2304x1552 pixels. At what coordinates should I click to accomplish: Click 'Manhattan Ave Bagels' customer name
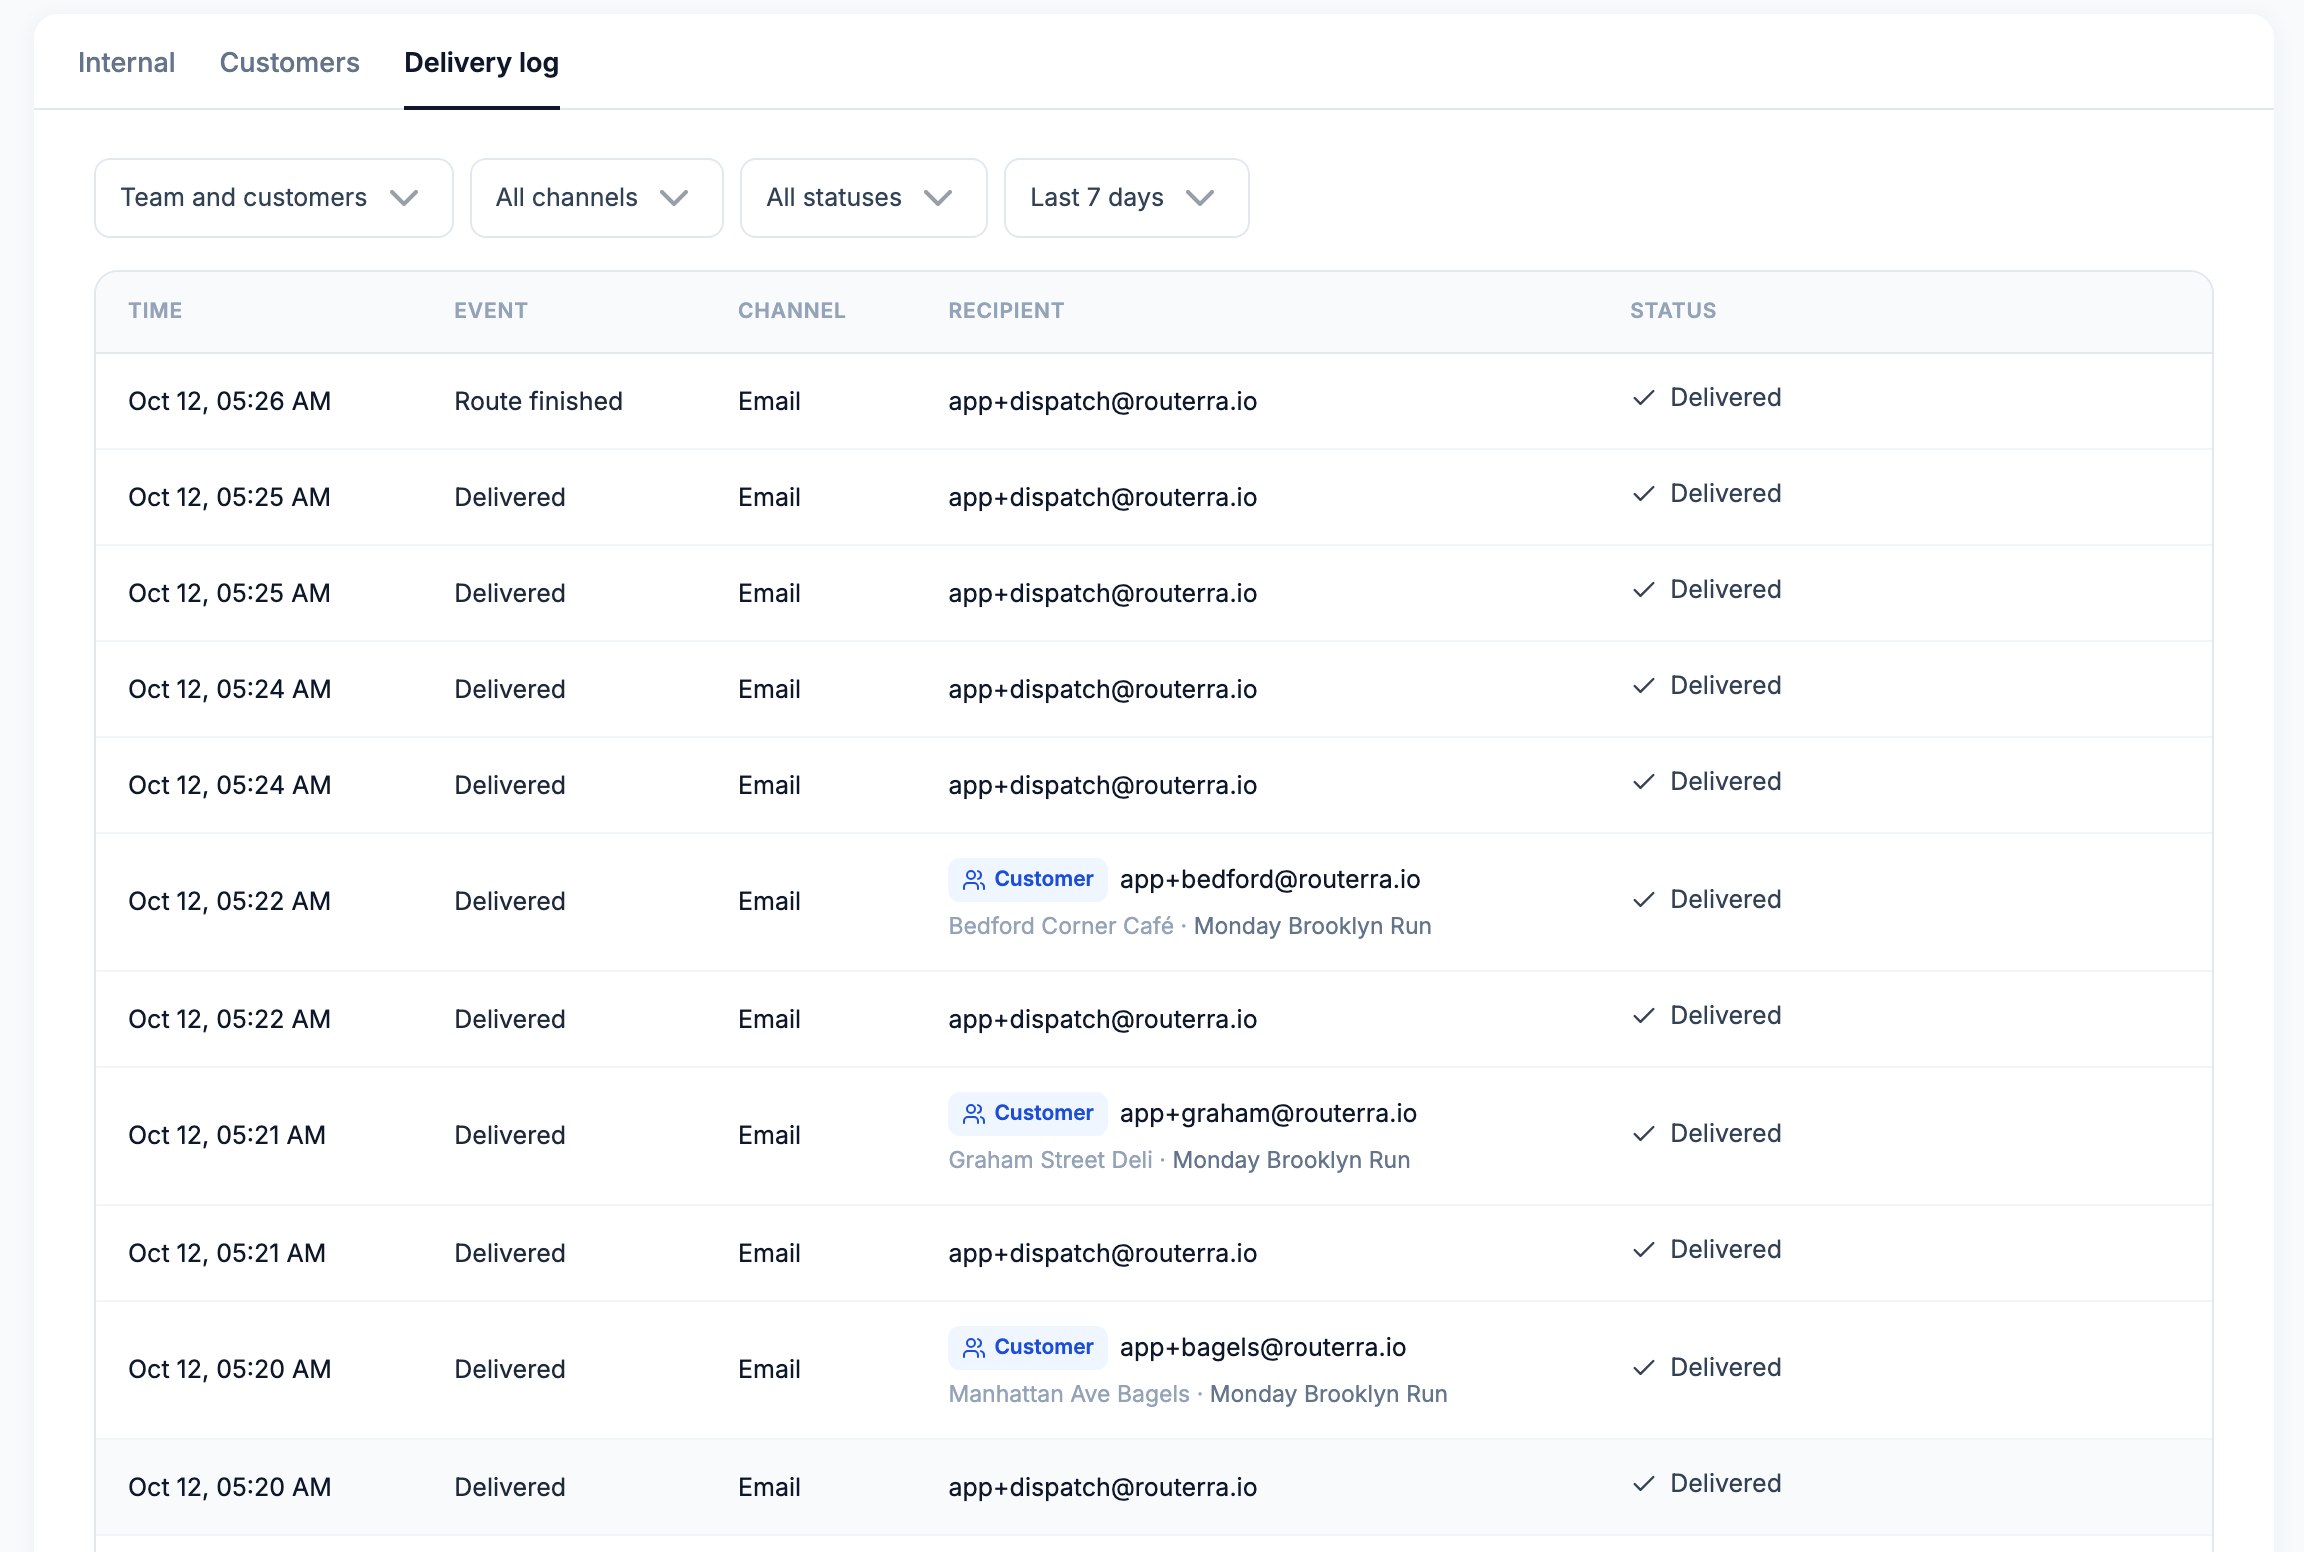(x=1068, y=1394)
